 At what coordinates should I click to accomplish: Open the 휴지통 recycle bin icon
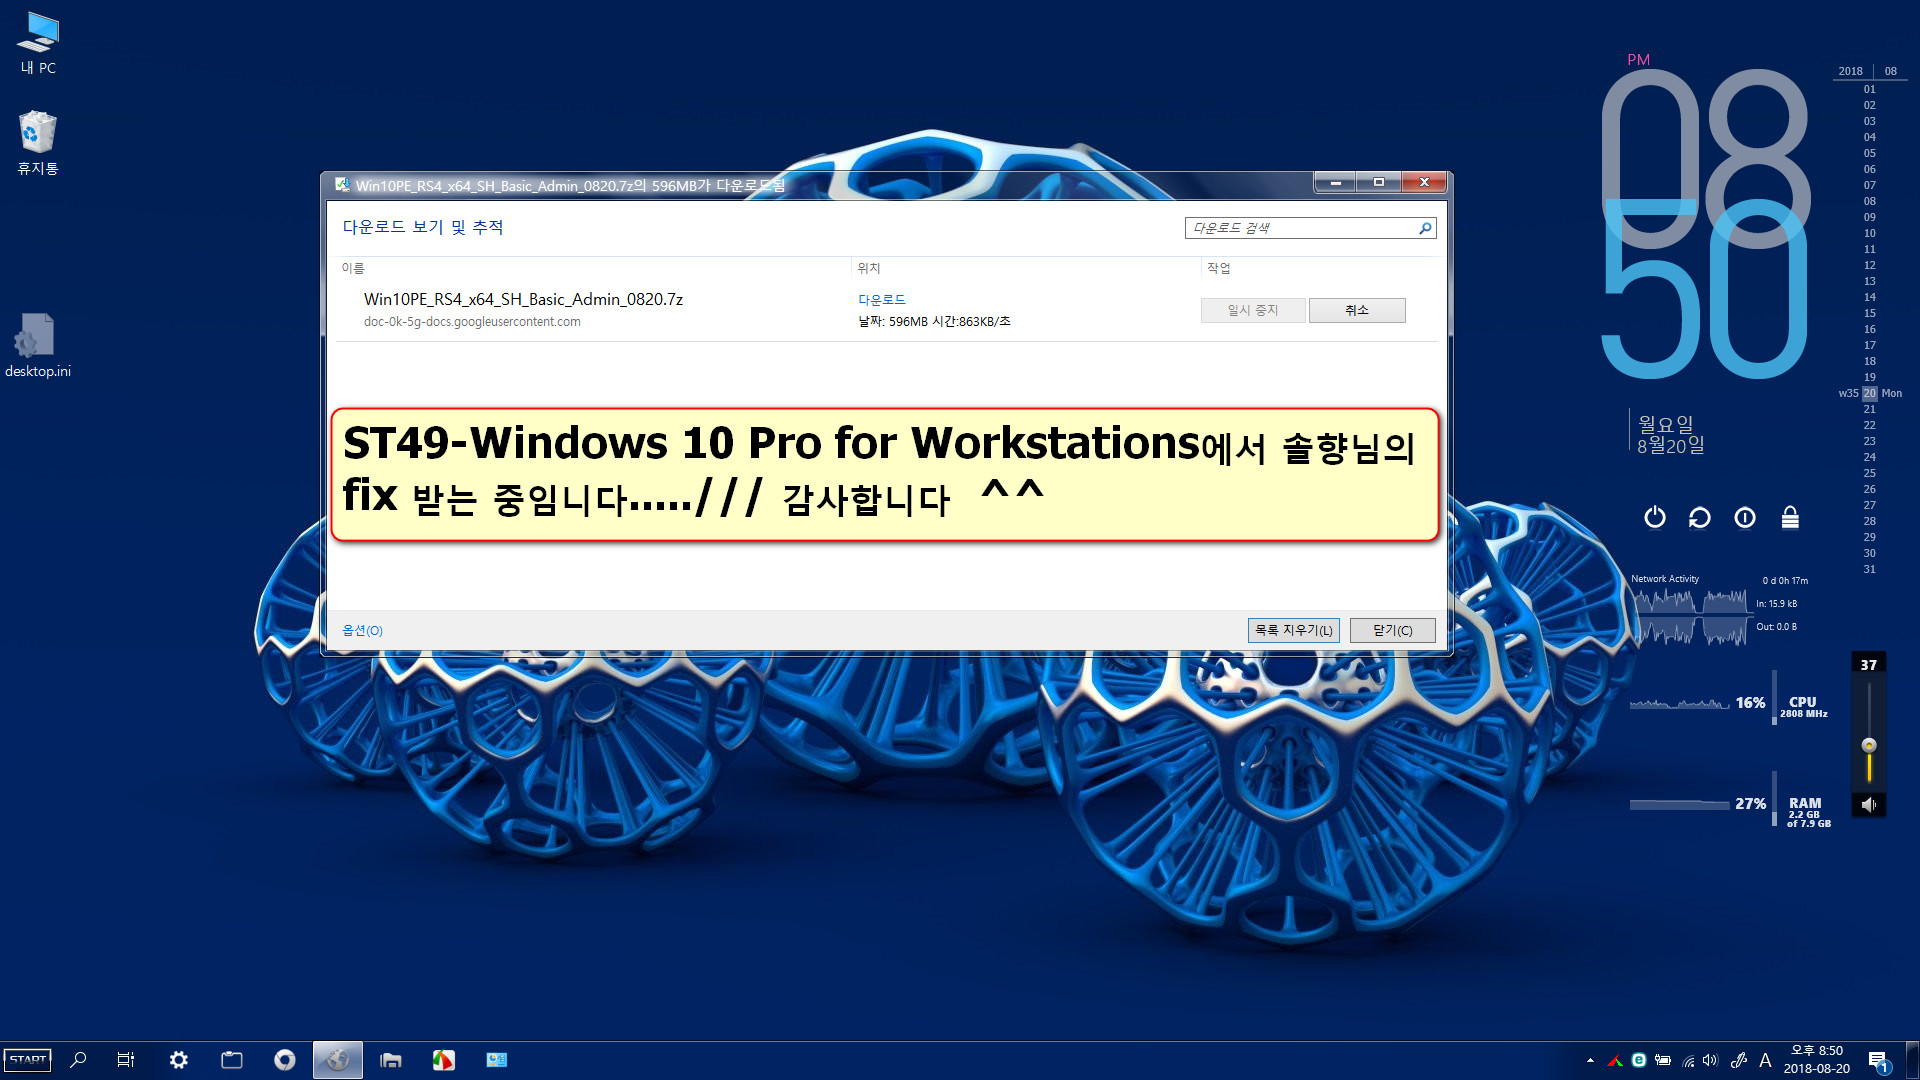(x=38, y=143)
